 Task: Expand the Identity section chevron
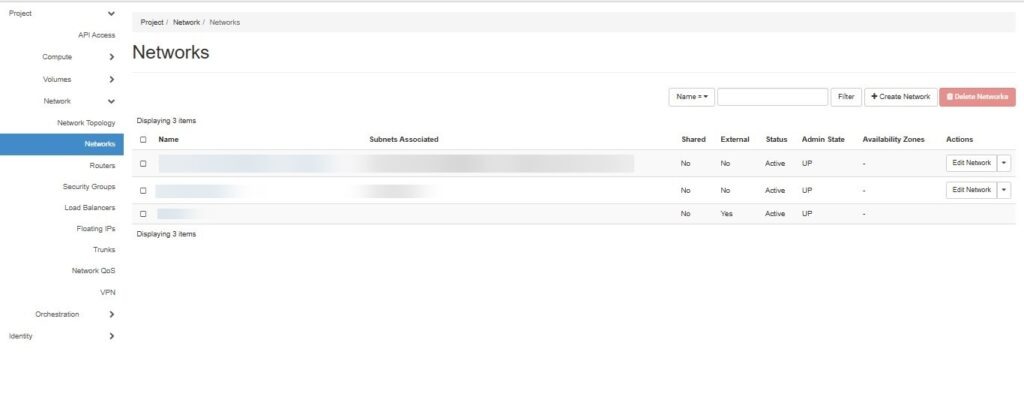(x=112, y=336)
